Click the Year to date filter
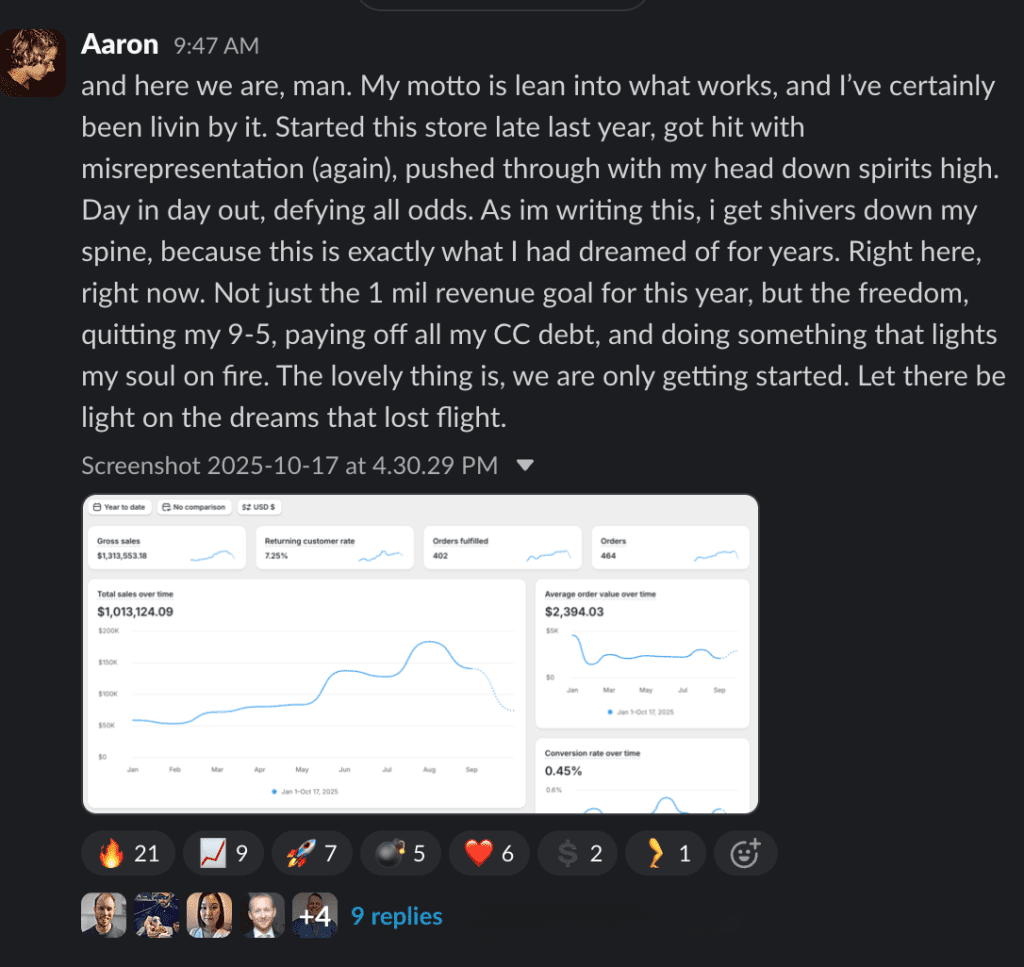Viewport: 1024px width, 967px height. (119, 507)
